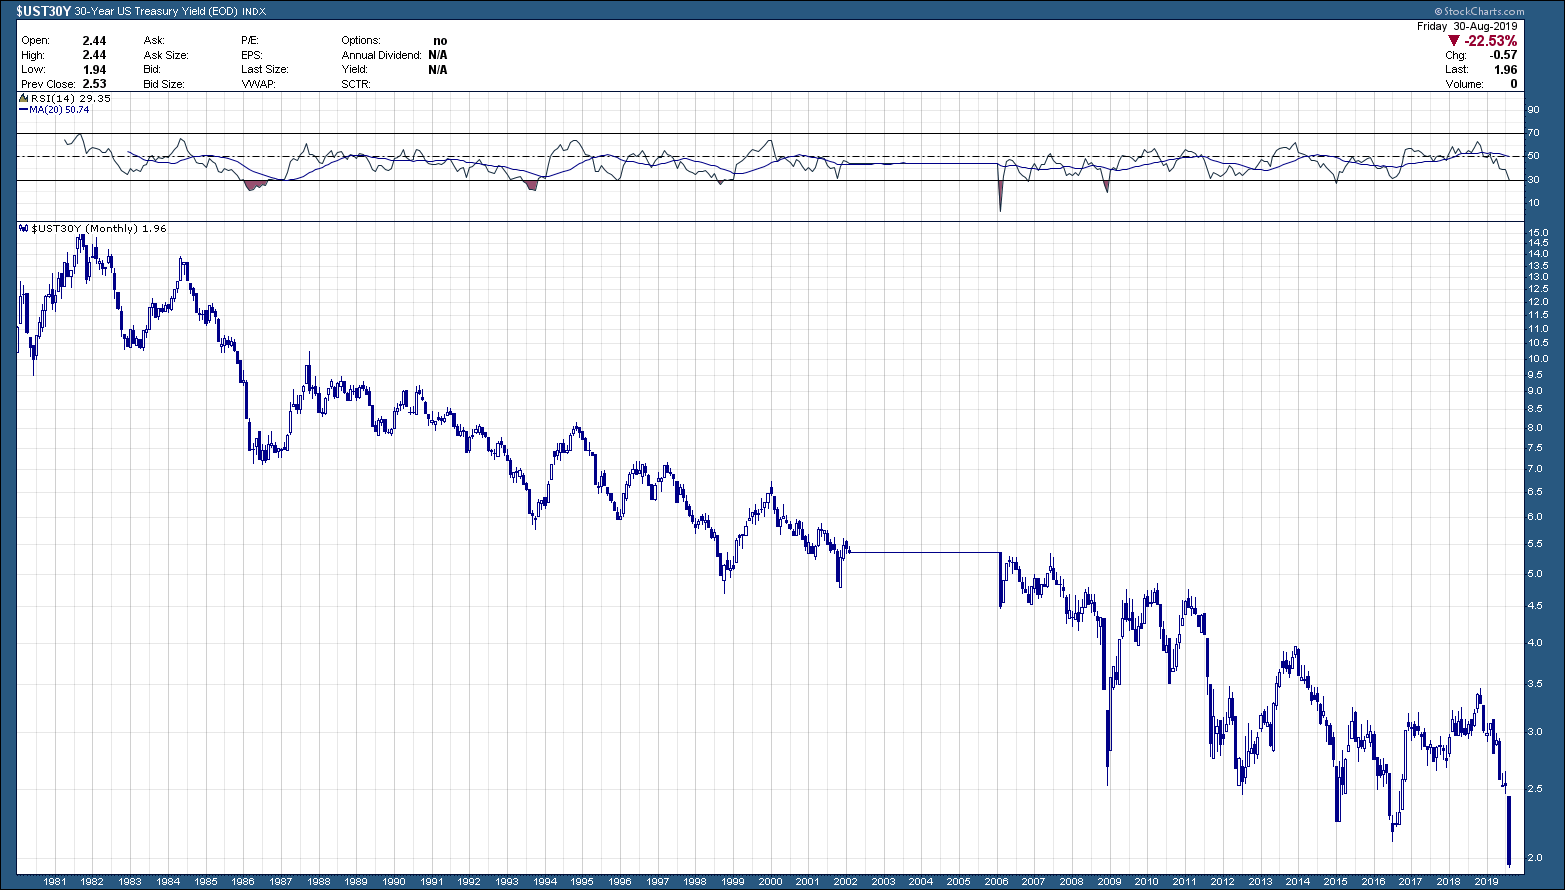Click the MA(20) 50.74 legend text
The width and height of the screenshot is (1565, 890).
tap(59, 110)
